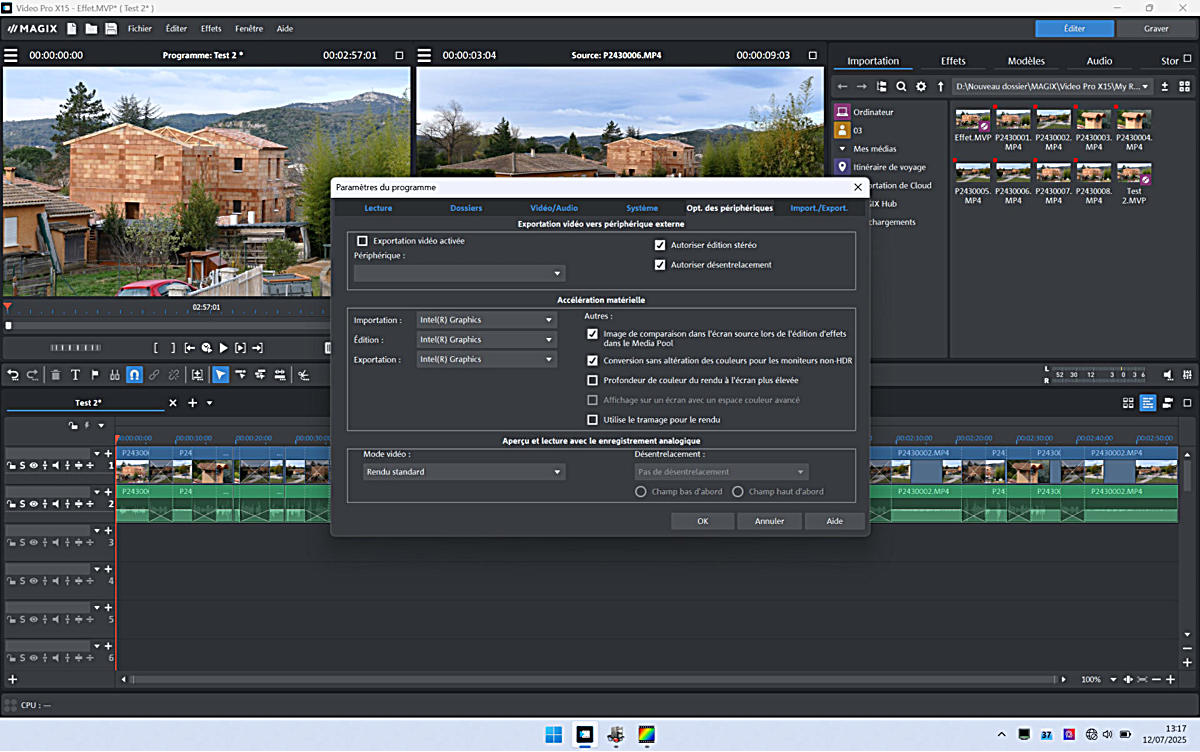Click the Annuler button
Viewport: 1200px width, 752px height.
click(769, 521)
